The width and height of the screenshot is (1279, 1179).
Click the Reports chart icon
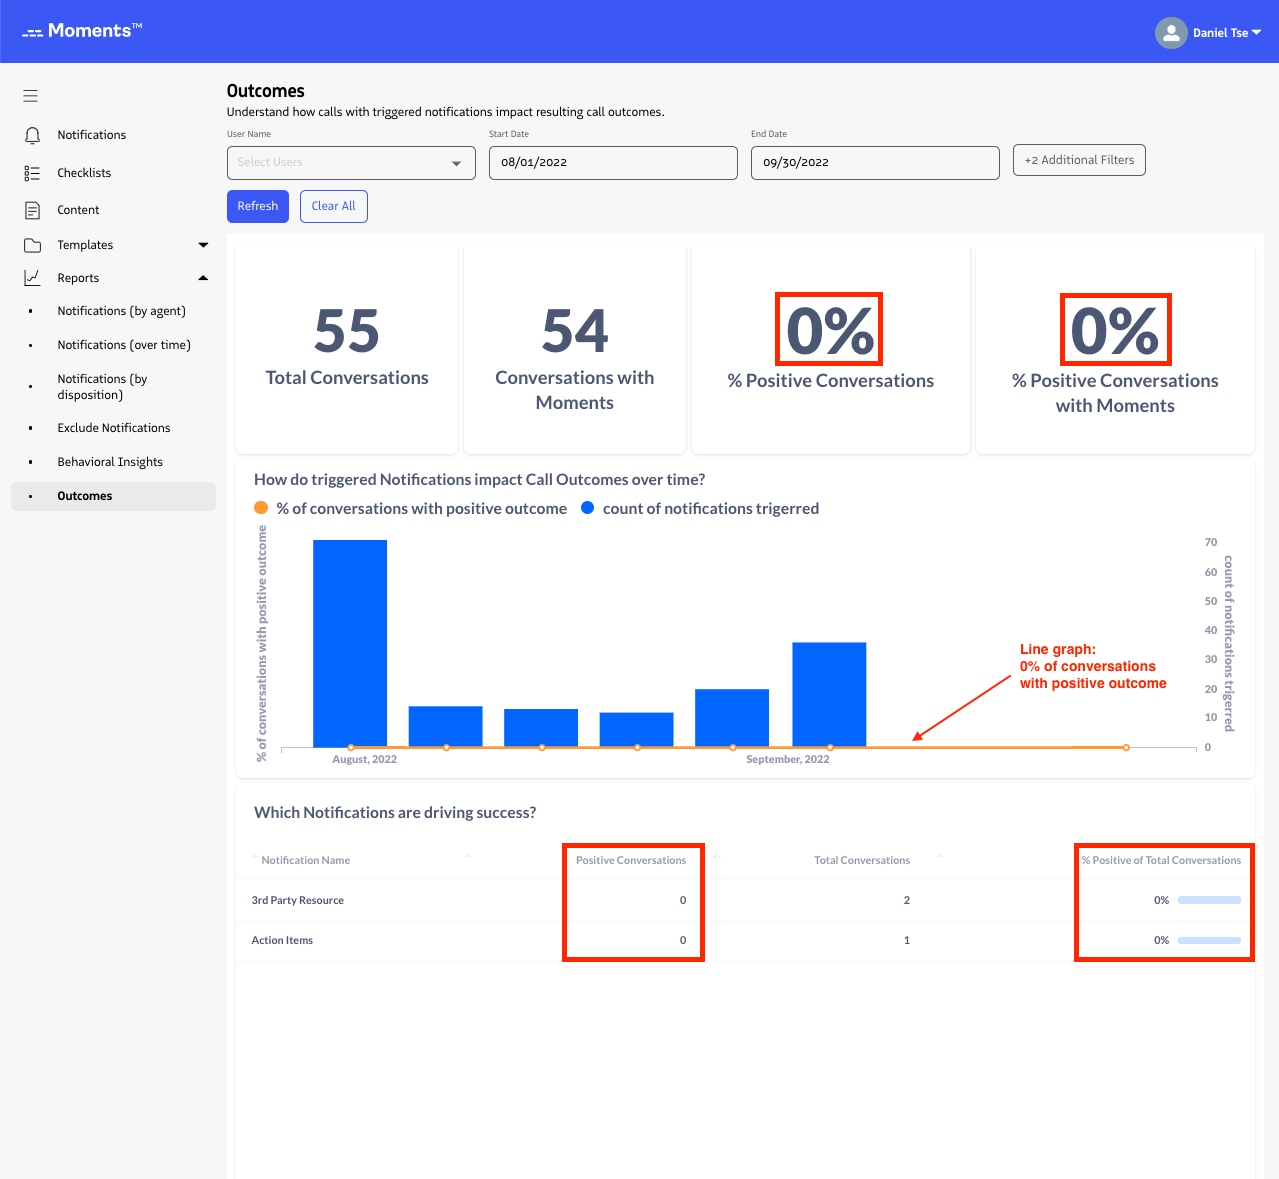point(32,278)
